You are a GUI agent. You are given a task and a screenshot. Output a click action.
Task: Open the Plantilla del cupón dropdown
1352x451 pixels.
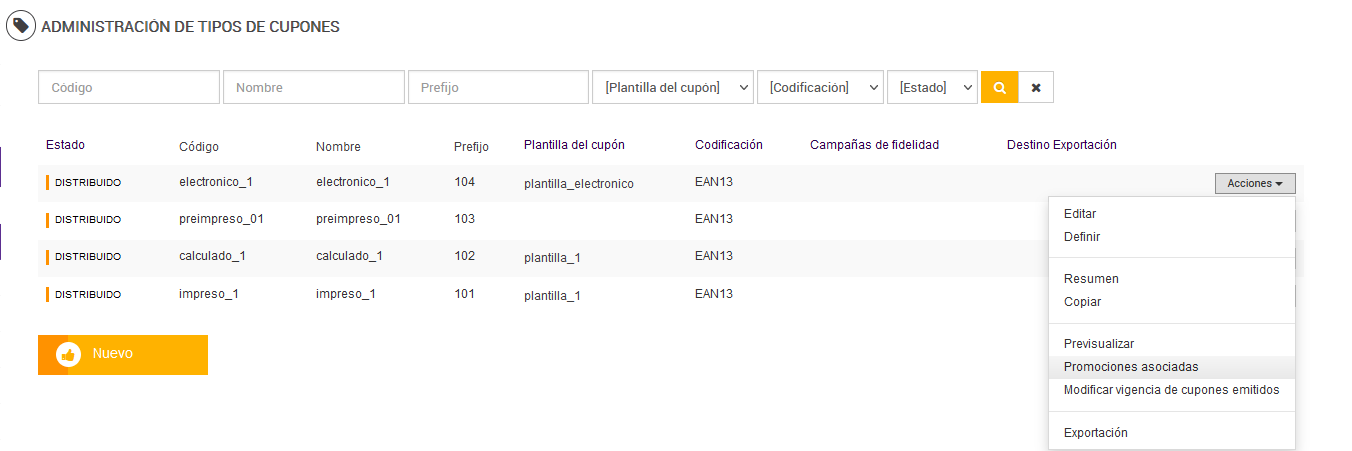click(672, 87)
